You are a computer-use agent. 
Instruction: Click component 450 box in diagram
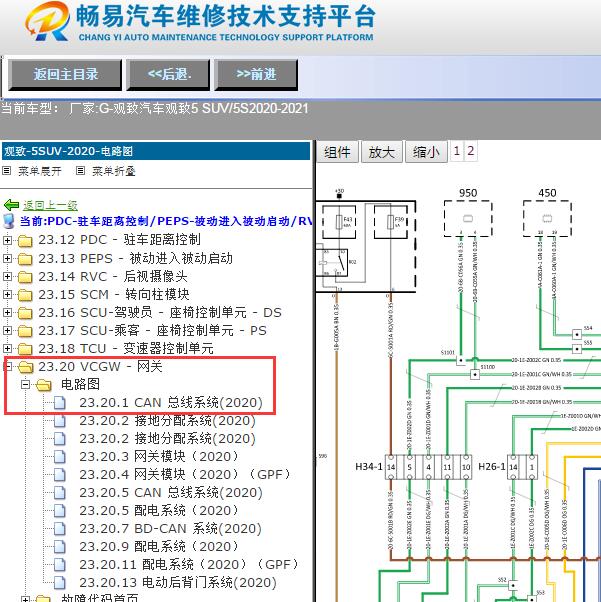547,218
